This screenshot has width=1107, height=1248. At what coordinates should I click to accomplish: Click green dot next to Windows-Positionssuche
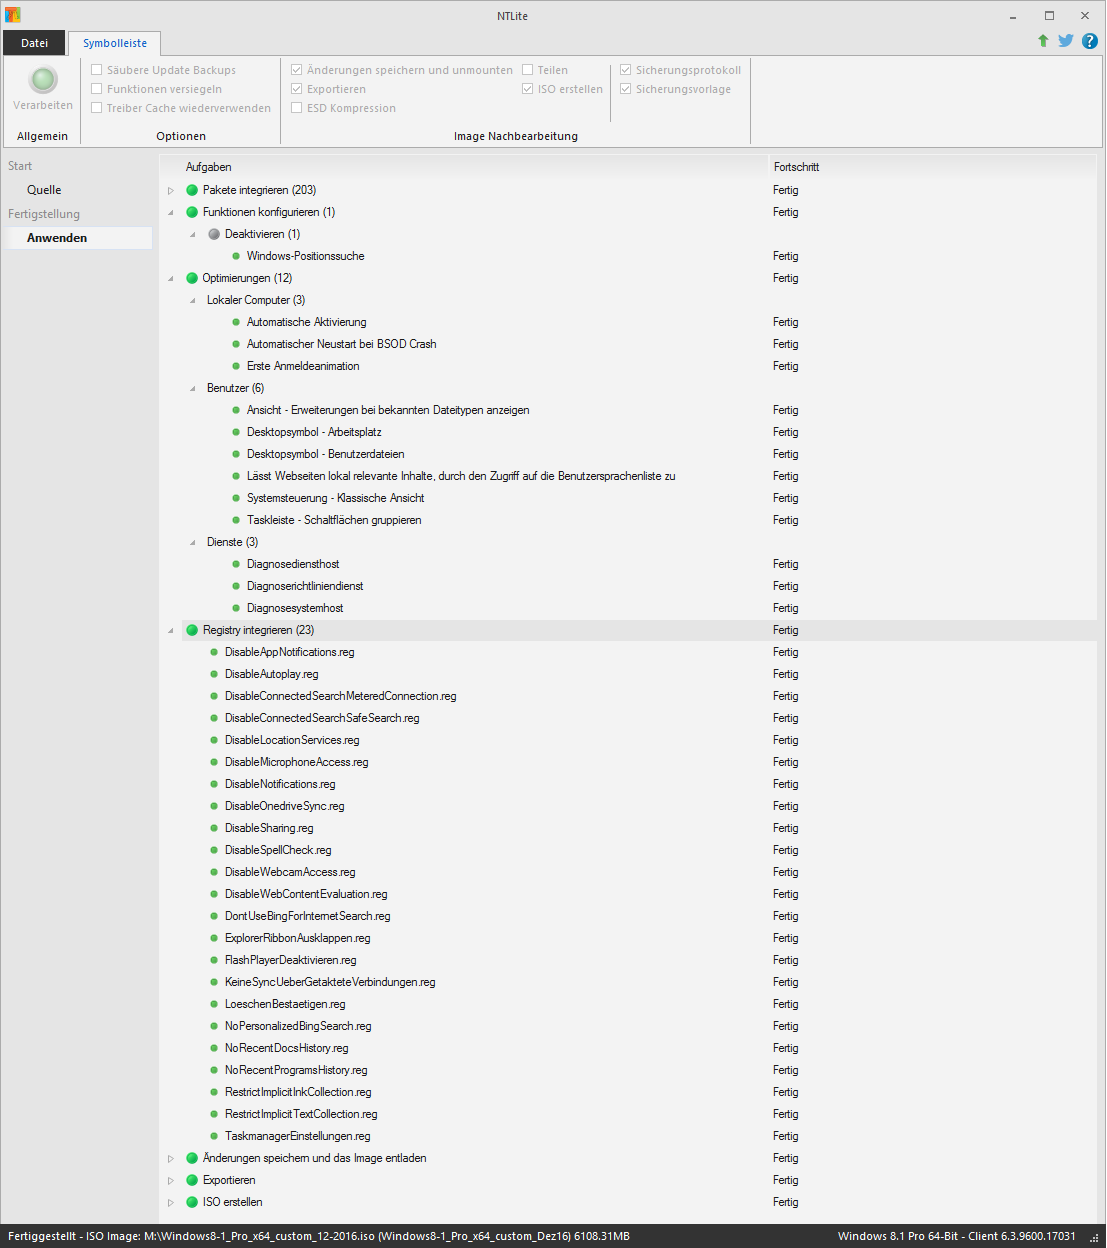(236, 256)
